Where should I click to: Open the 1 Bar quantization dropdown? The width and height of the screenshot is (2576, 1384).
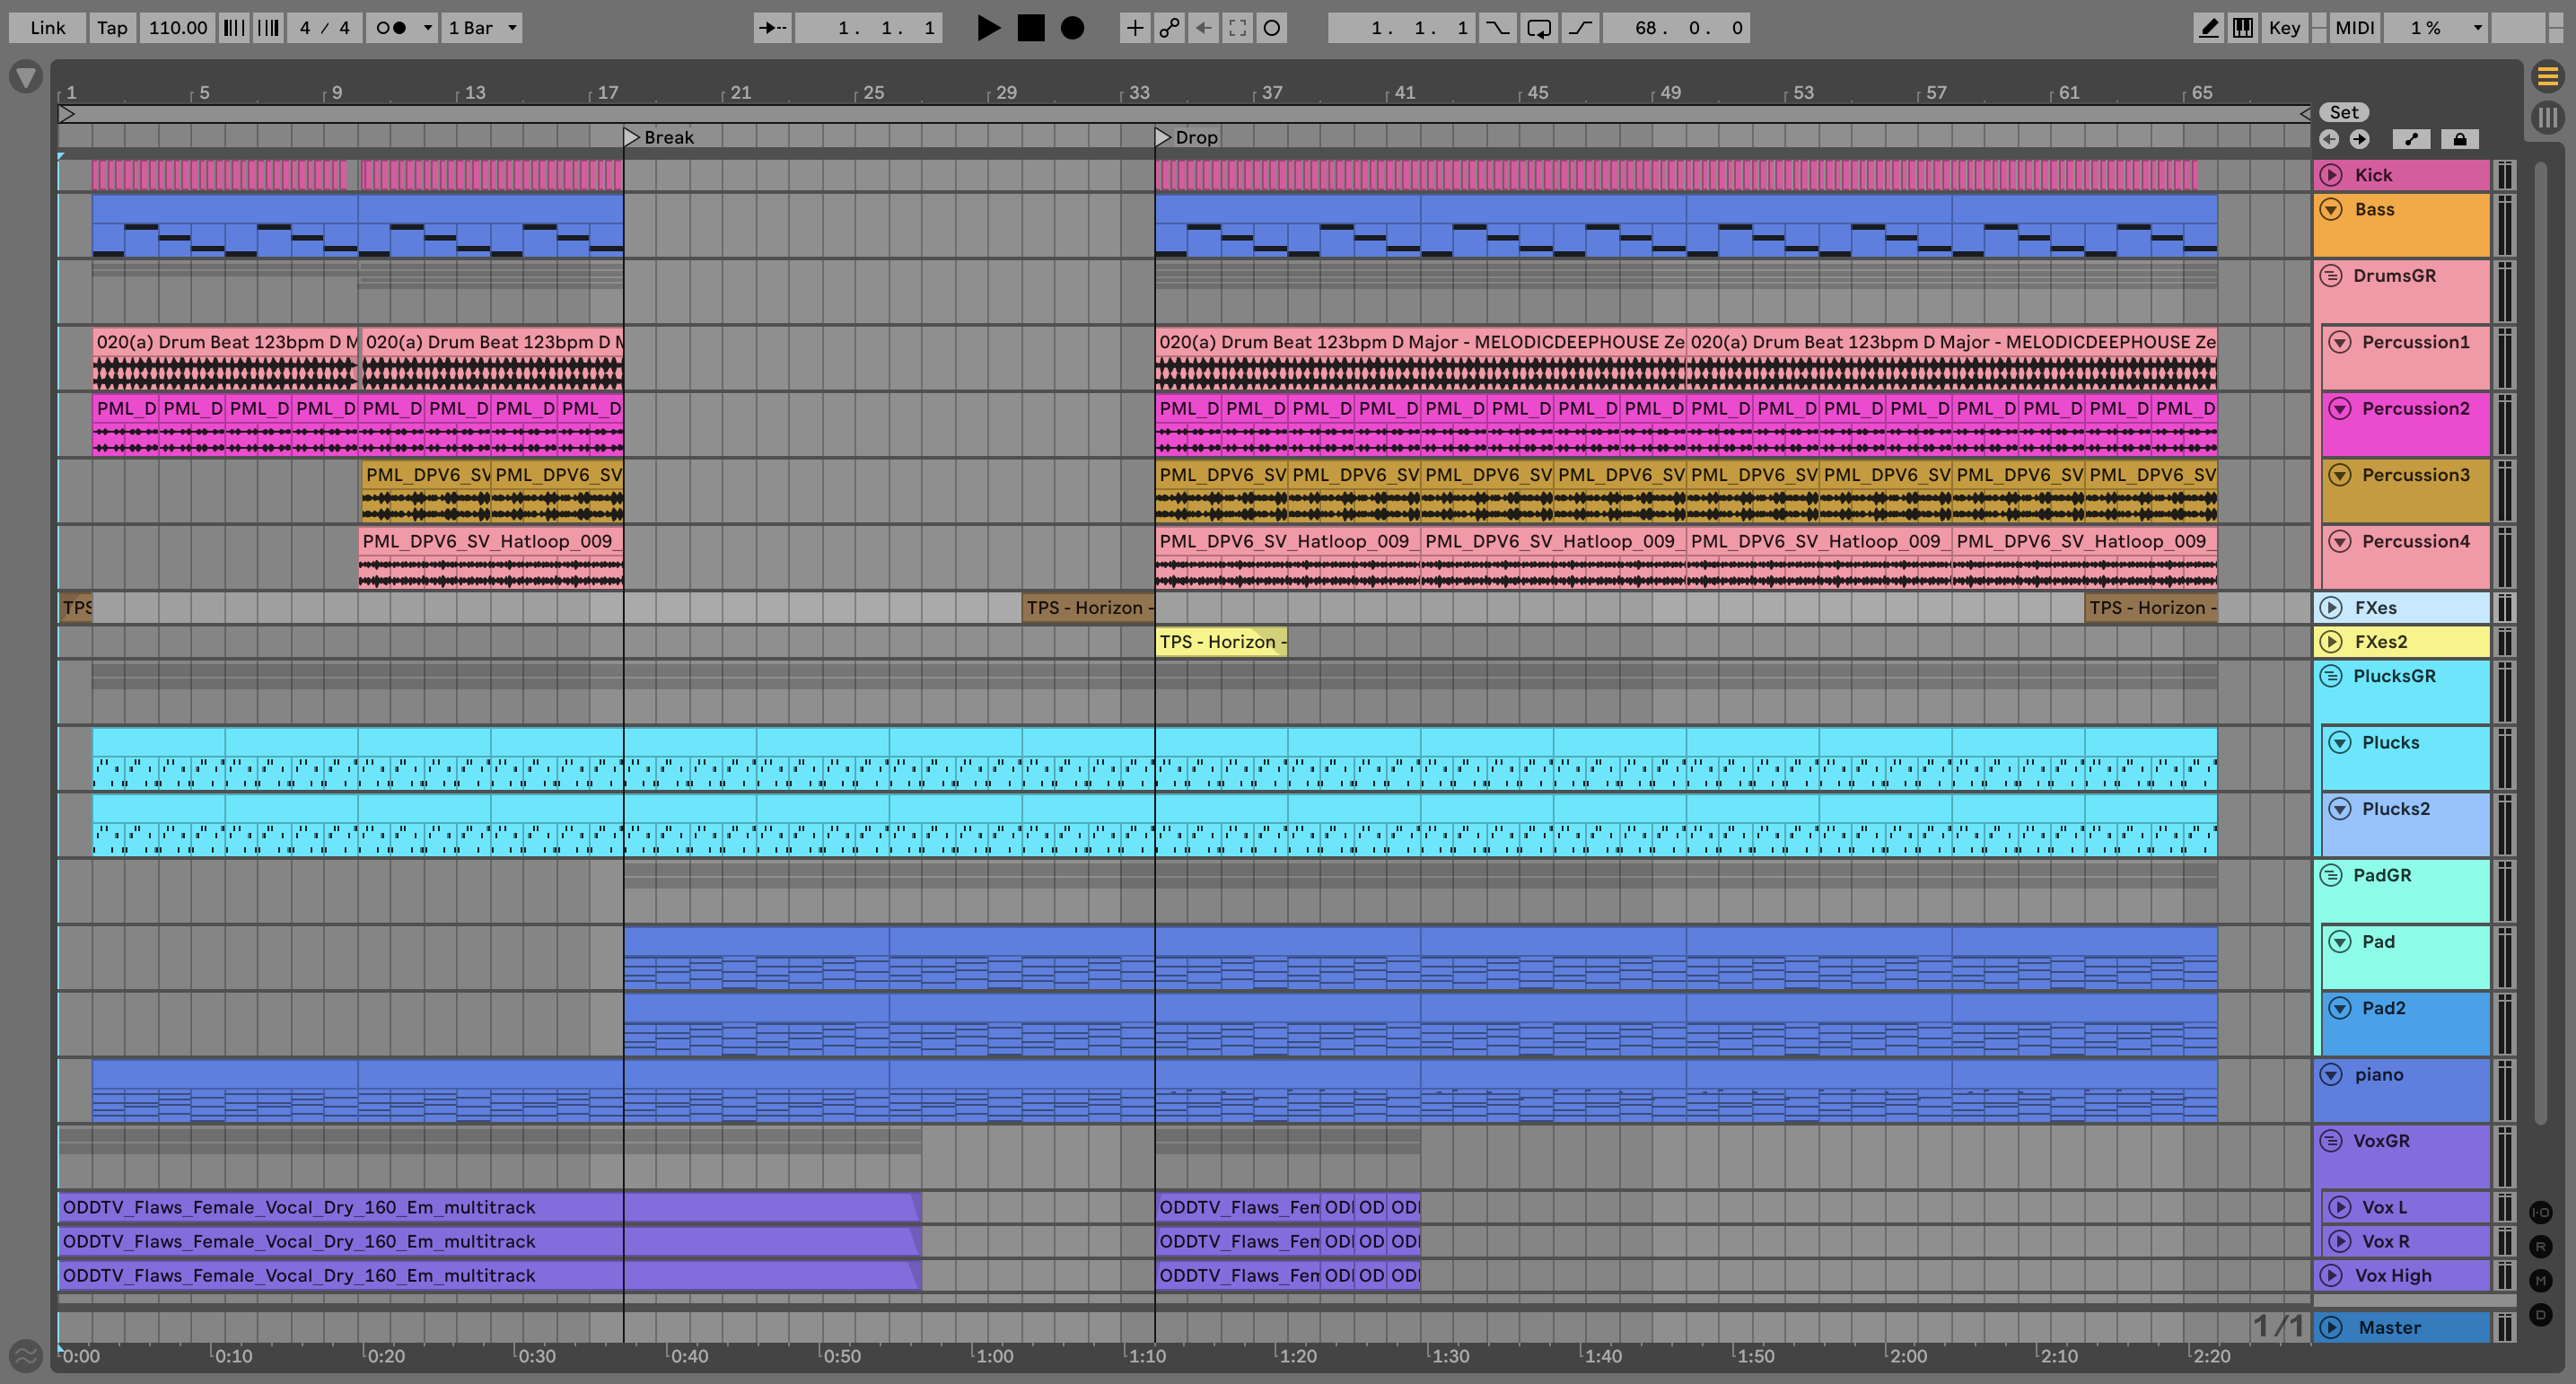tap(482, 28)
